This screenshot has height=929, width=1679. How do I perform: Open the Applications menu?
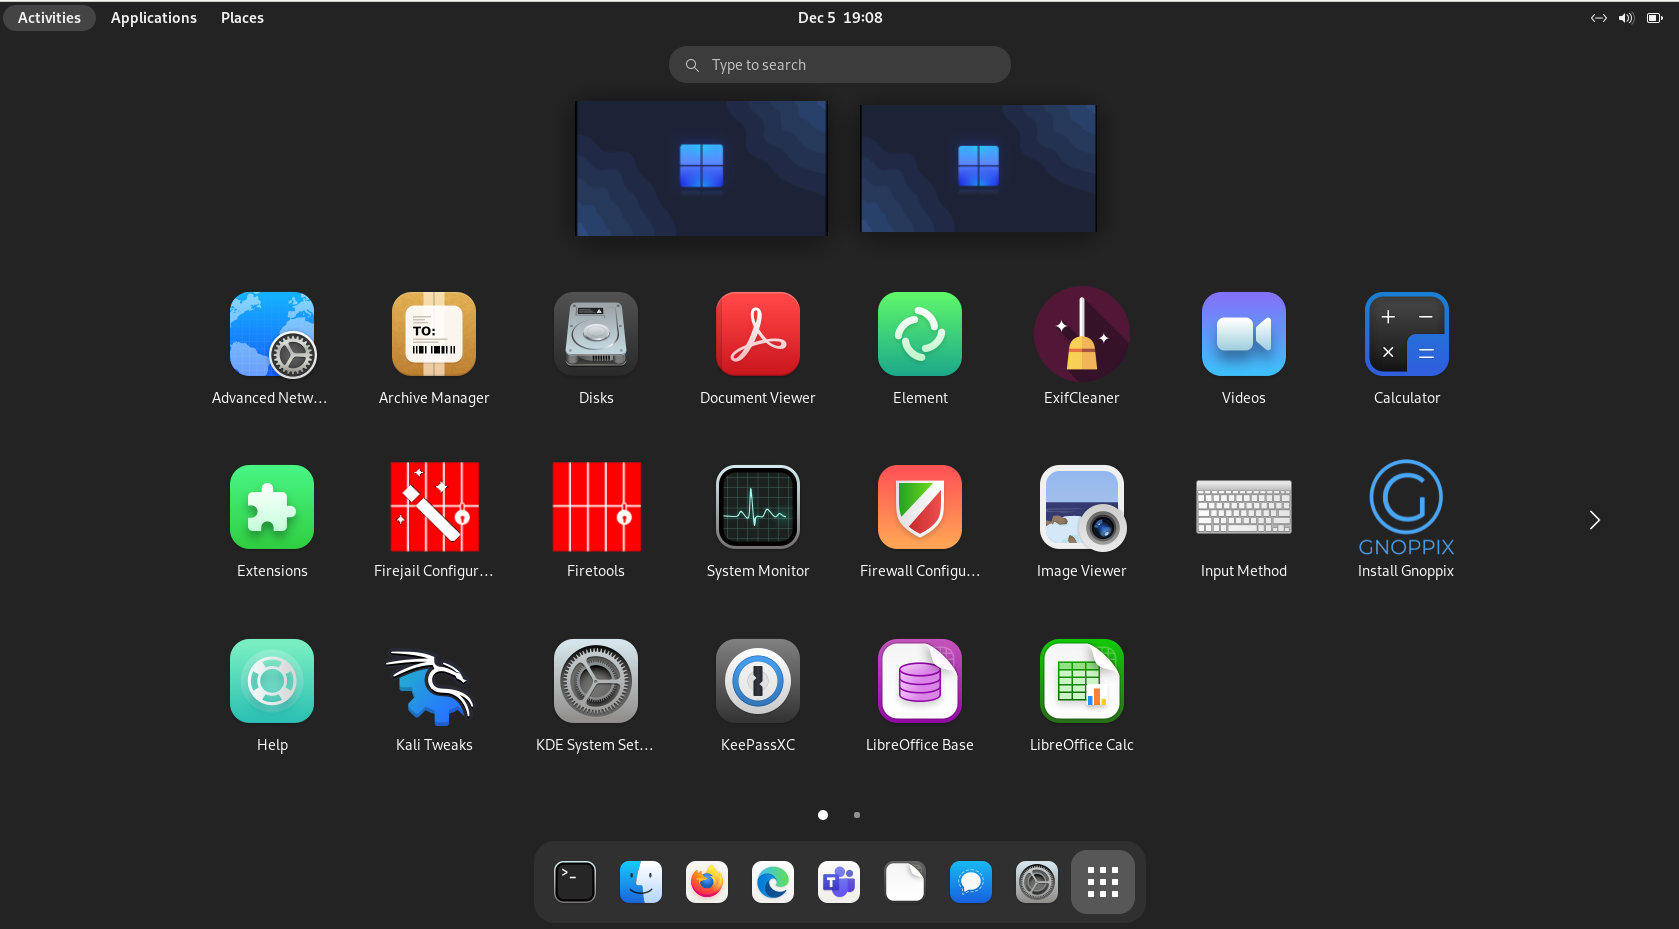pos(153,17)
